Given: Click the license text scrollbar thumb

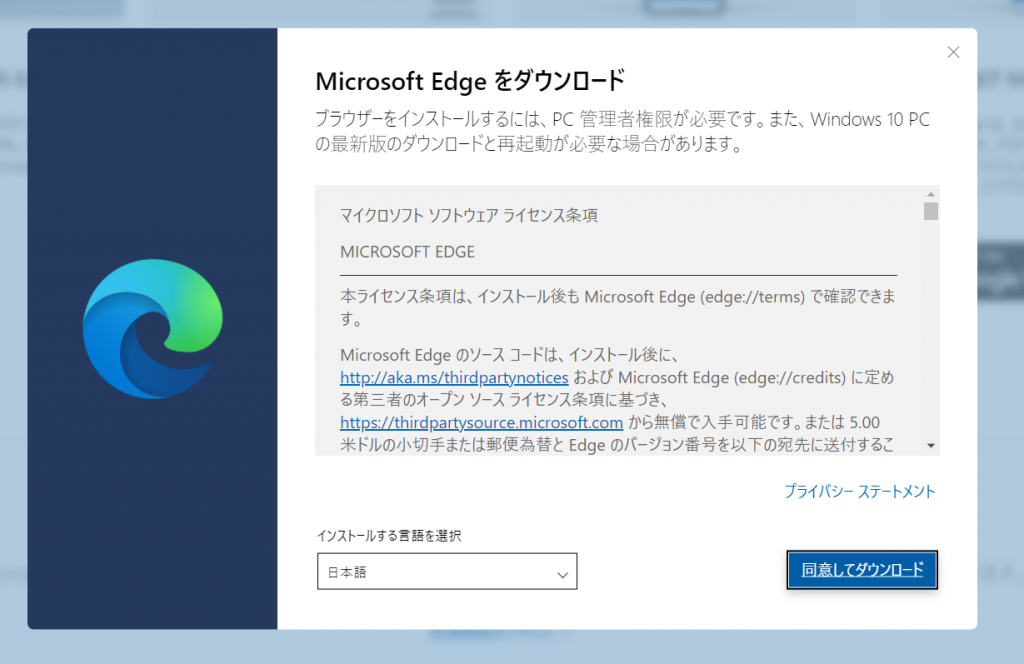Looking at the screenshot, I should 931,211.
